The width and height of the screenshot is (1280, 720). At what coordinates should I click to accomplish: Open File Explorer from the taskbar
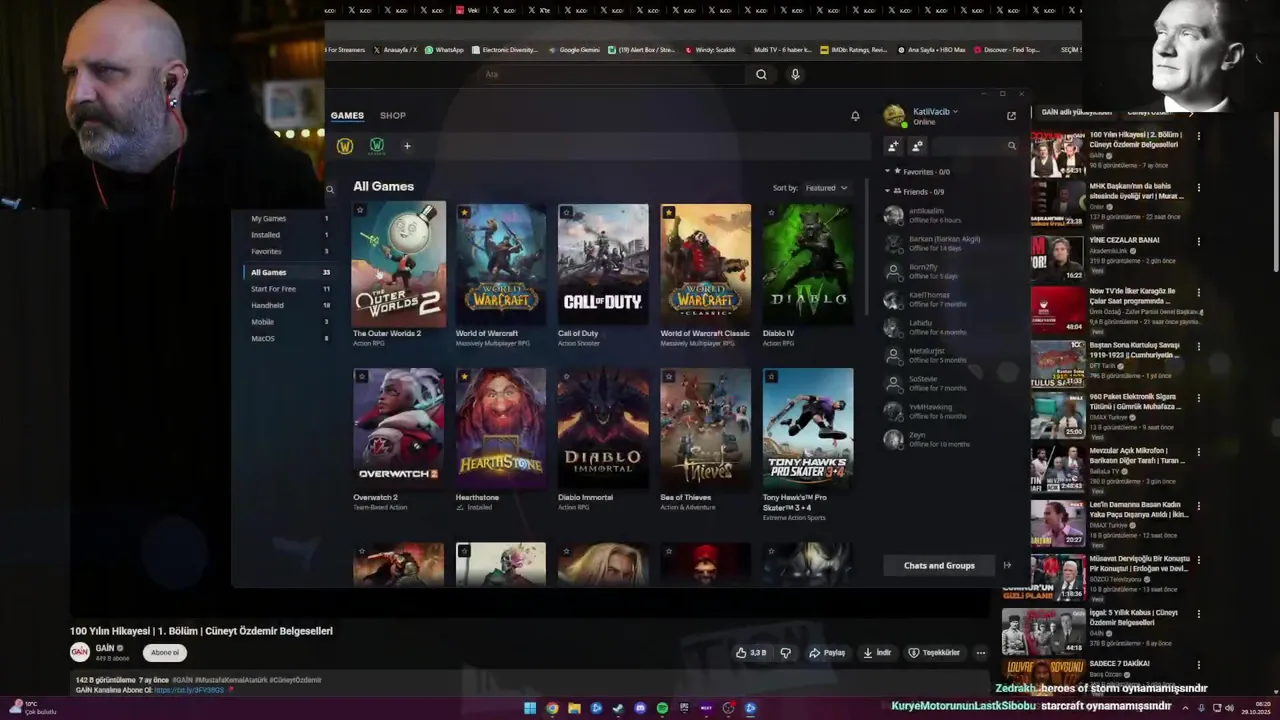574,708
